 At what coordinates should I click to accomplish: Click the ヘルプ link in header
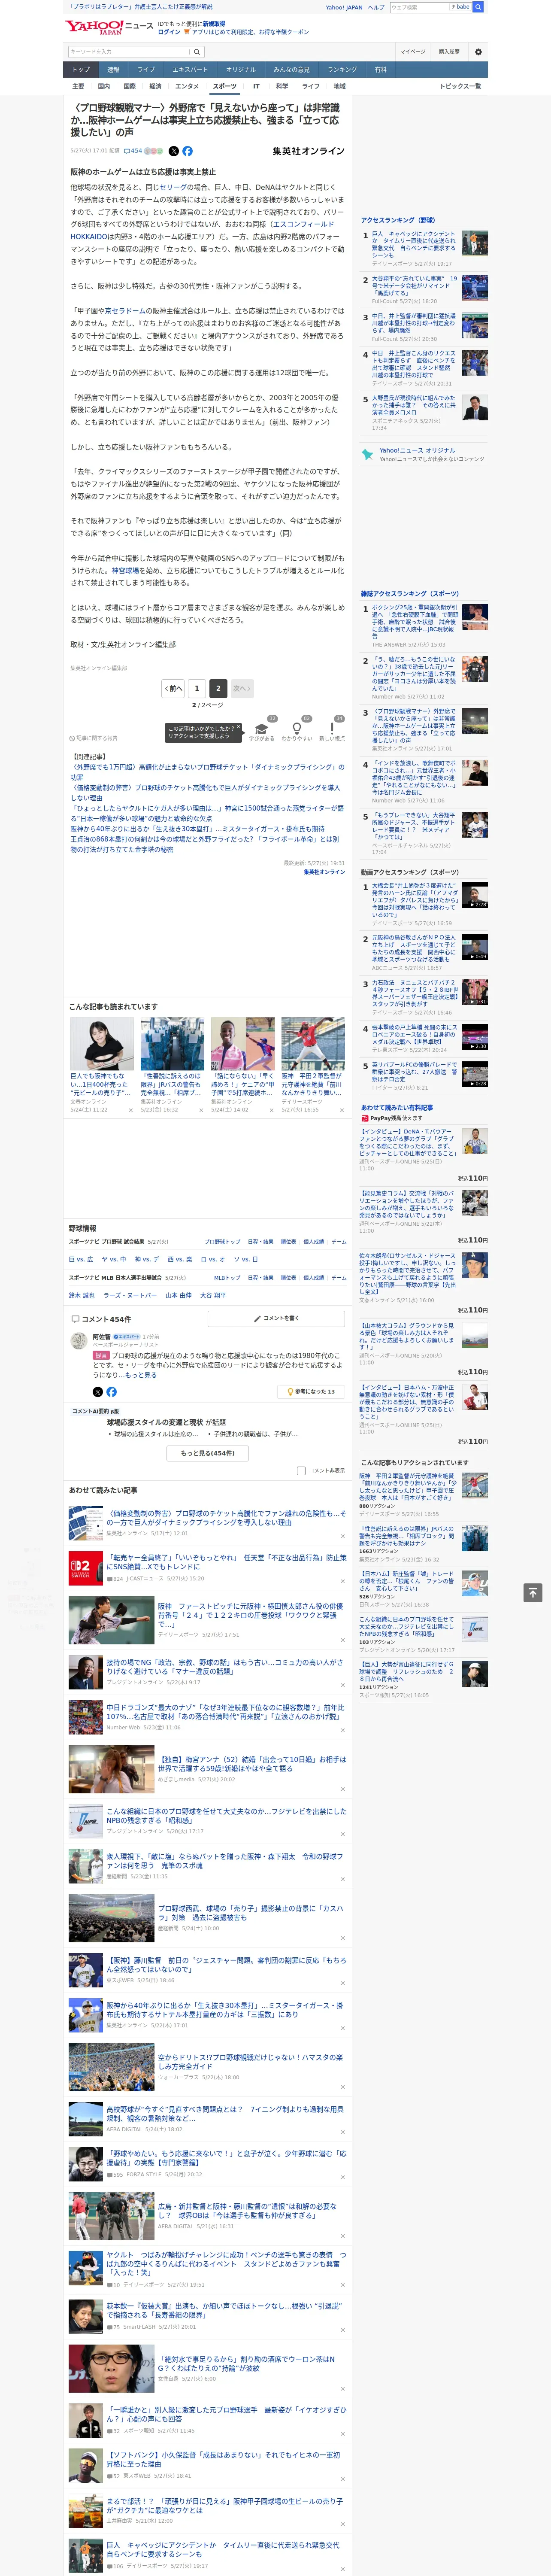pos(376,7)
